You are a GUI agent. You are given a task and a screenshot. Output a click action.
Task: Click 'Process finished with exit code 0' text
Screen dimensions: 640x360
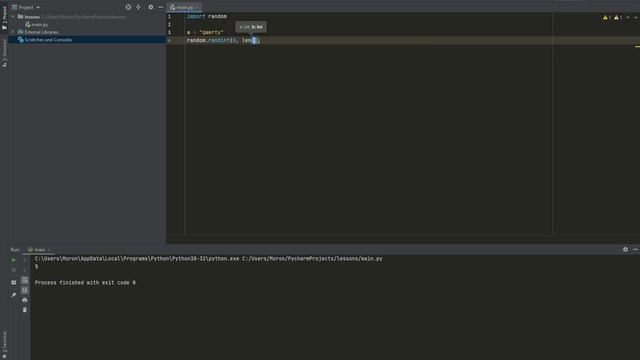[85, 282]
